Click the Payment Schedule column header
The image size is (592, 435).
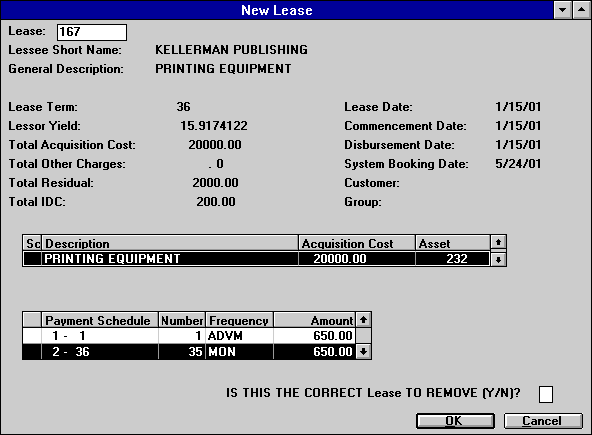tap(100, 320)
